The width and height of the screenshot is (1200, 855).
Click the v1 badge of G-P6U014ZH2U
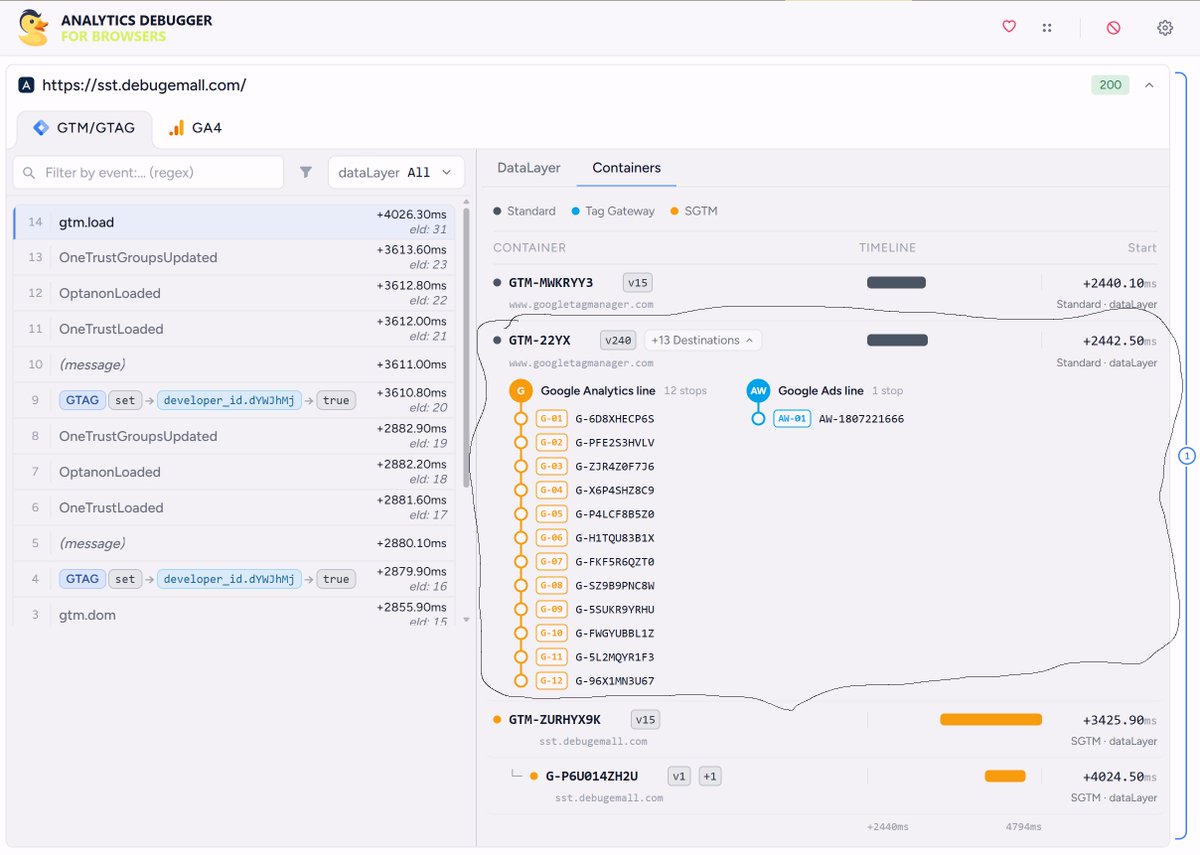point(680,776)
